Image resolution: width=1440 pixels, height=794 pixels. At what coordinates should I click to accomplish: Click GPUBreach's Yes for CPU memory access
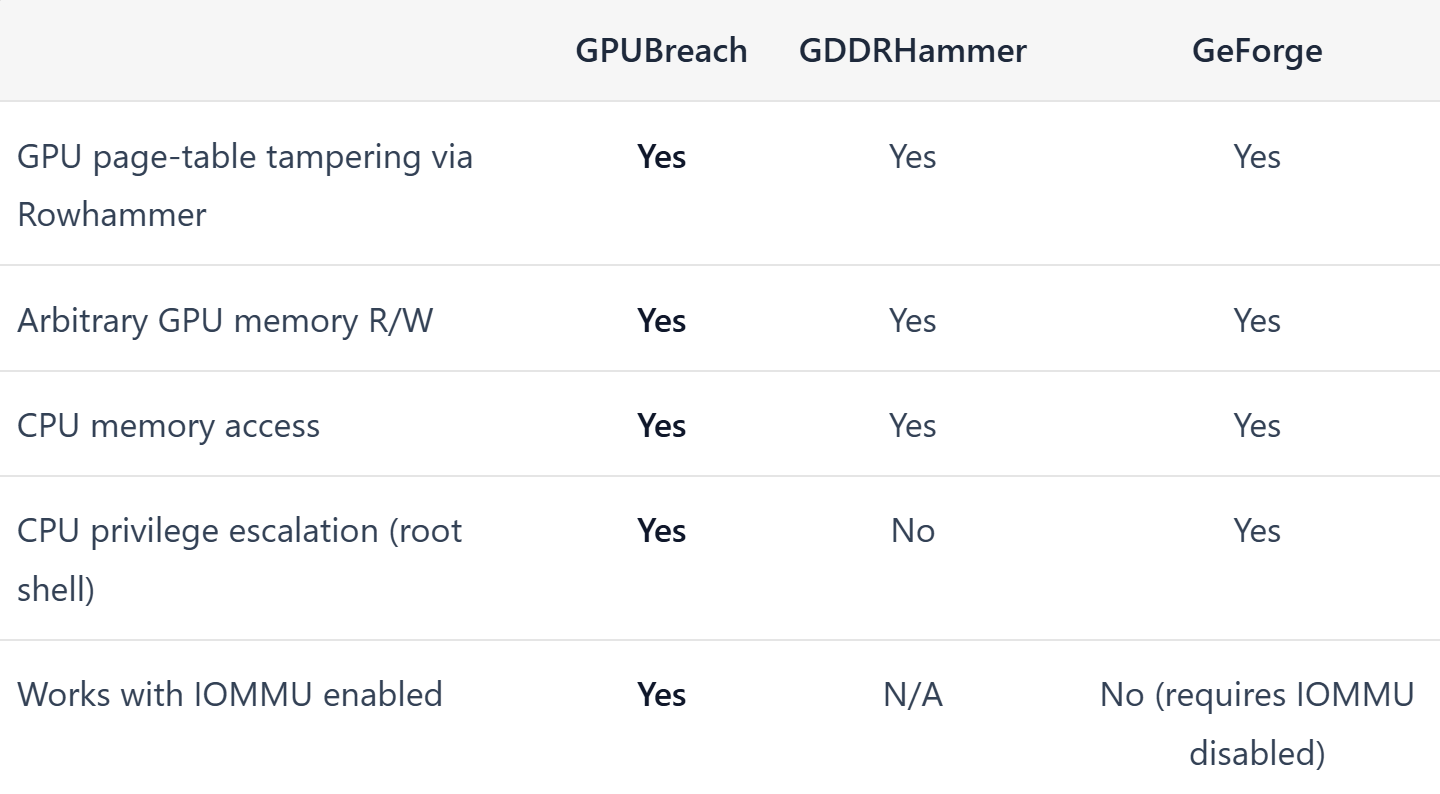click(661, 425)
